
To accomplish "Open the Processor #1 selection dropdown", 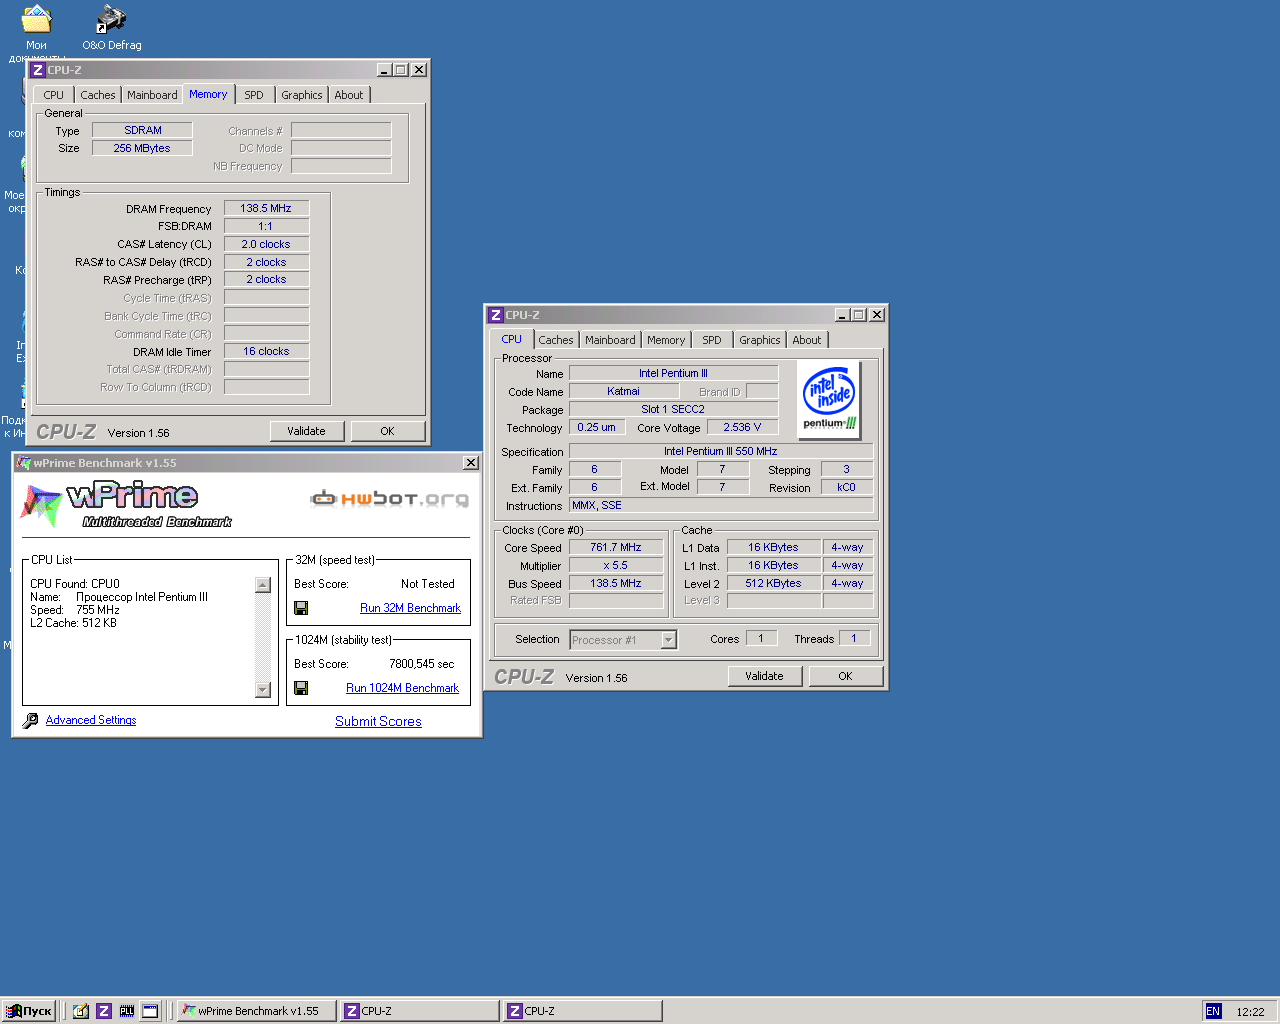I will click(x=669, y=640).
